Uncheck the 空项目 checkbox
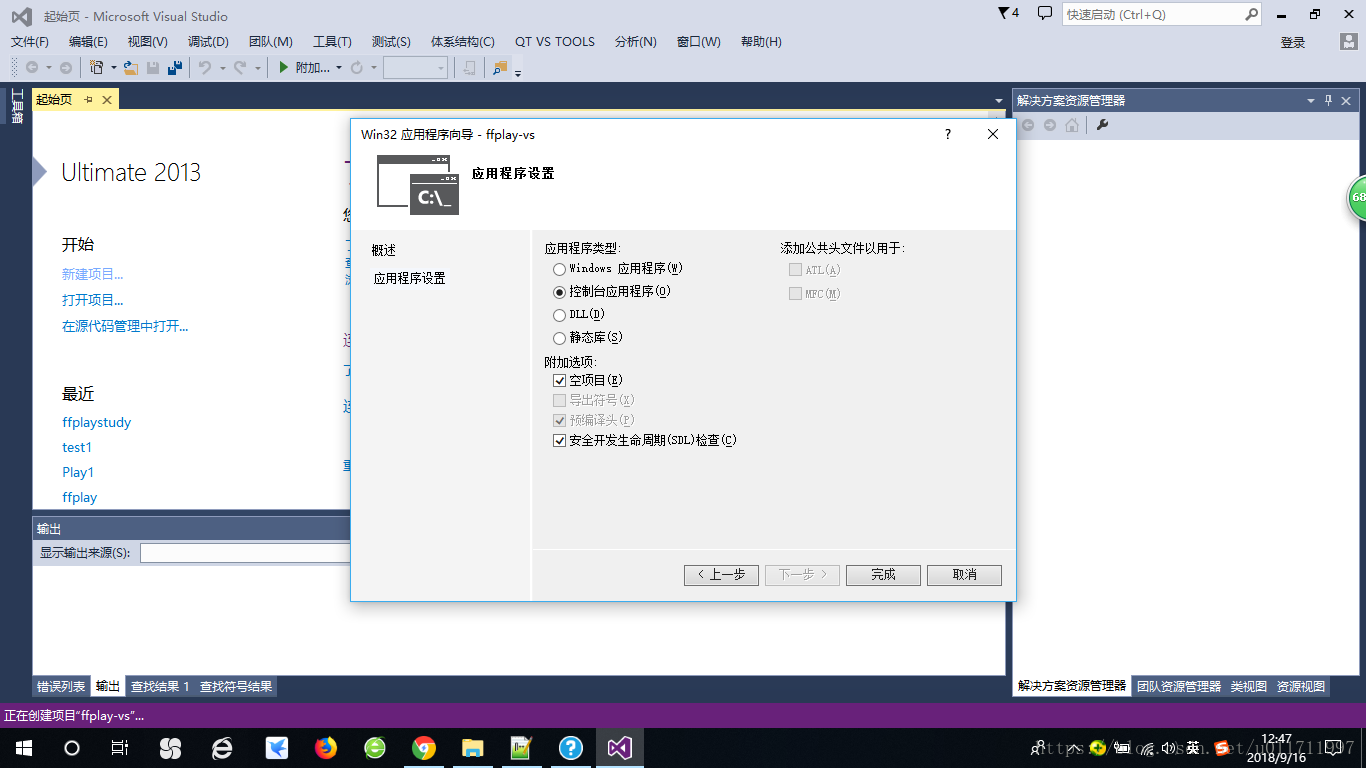The width and height of the screenshot is (1366, 768). click(x=560, y=381)
